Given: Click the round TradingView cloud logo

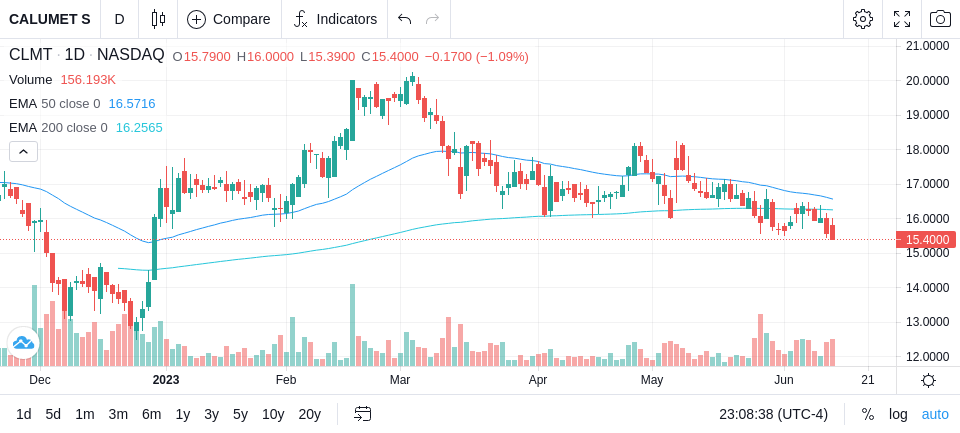Looking at the screenshot, I should point(23,343).
